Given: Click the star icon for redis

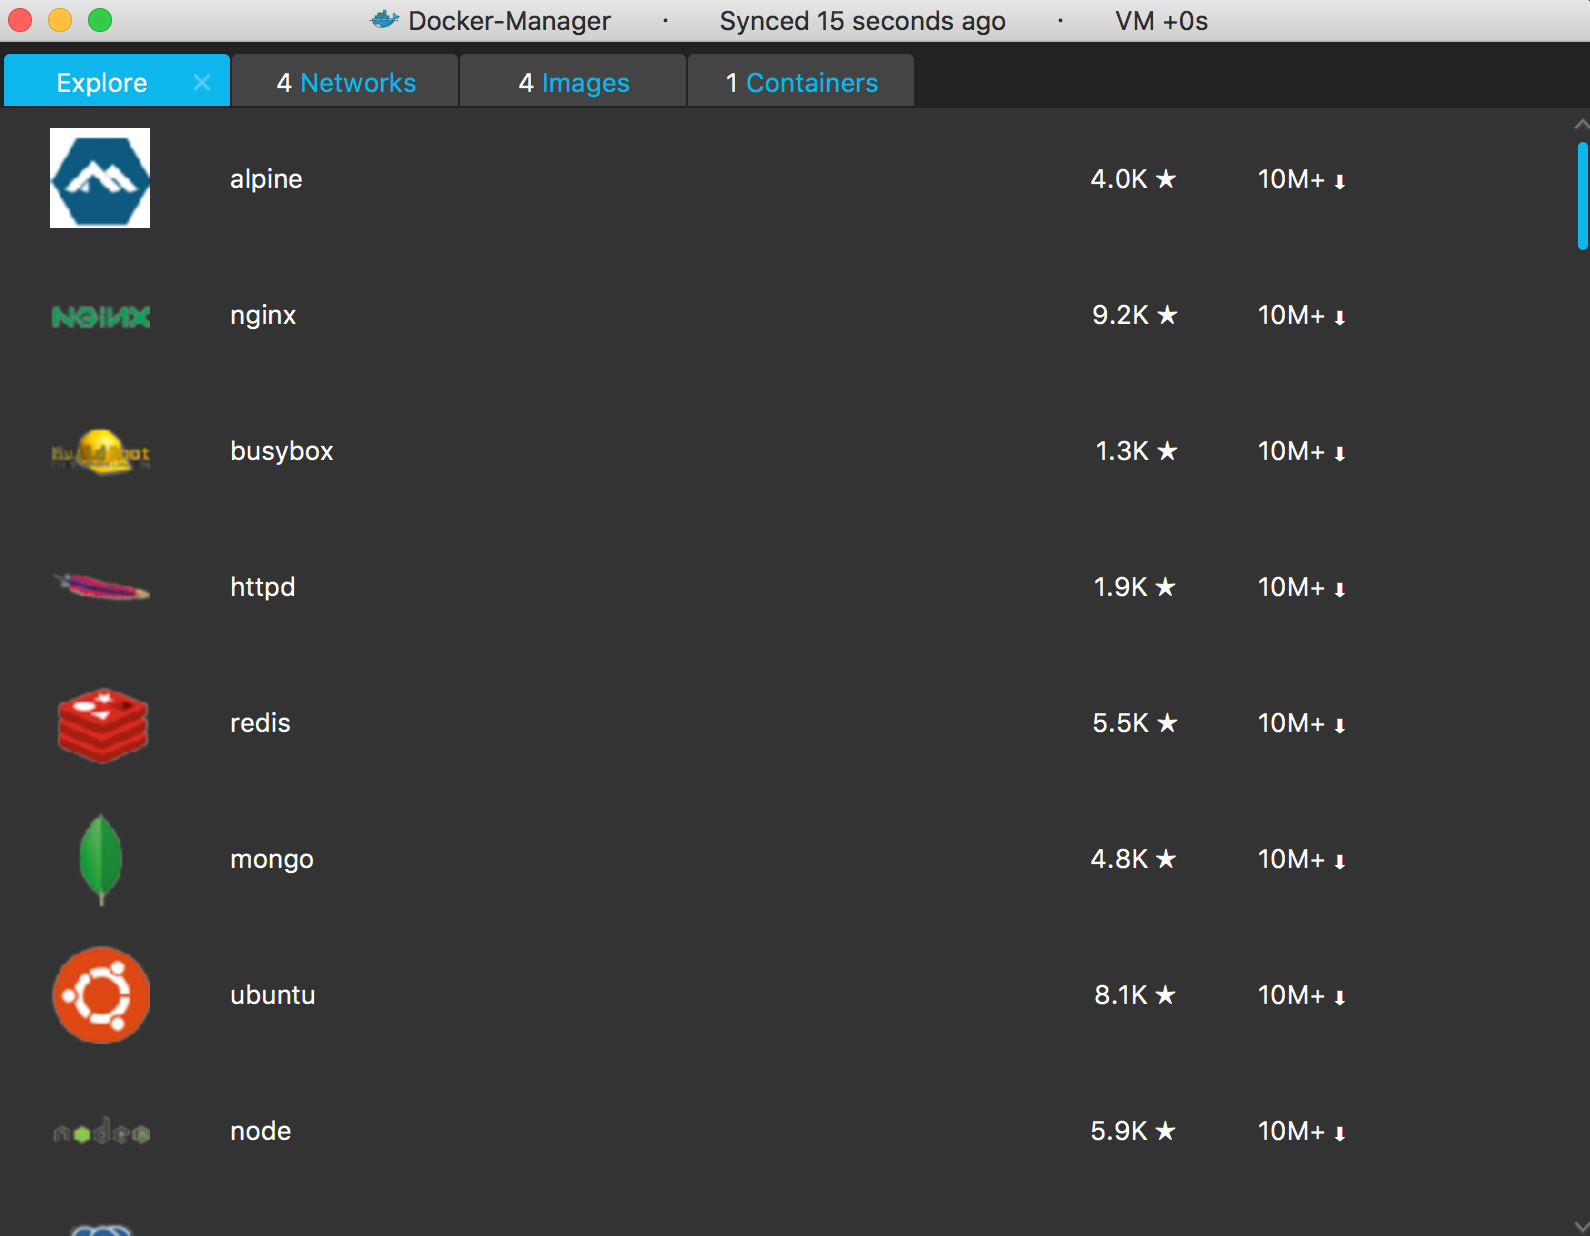Looking at the screenshot, I should (x=1167, y=723).
